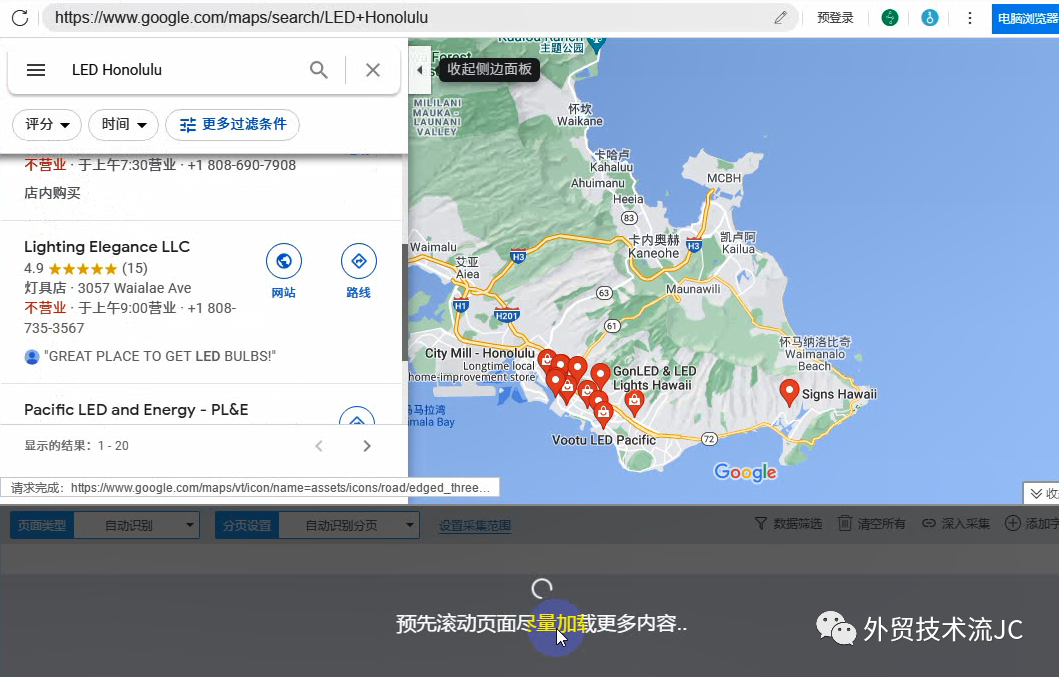Click the Vootu LED Pacific map label
This screenshot has height=677, width=1059.
(604, 440)
